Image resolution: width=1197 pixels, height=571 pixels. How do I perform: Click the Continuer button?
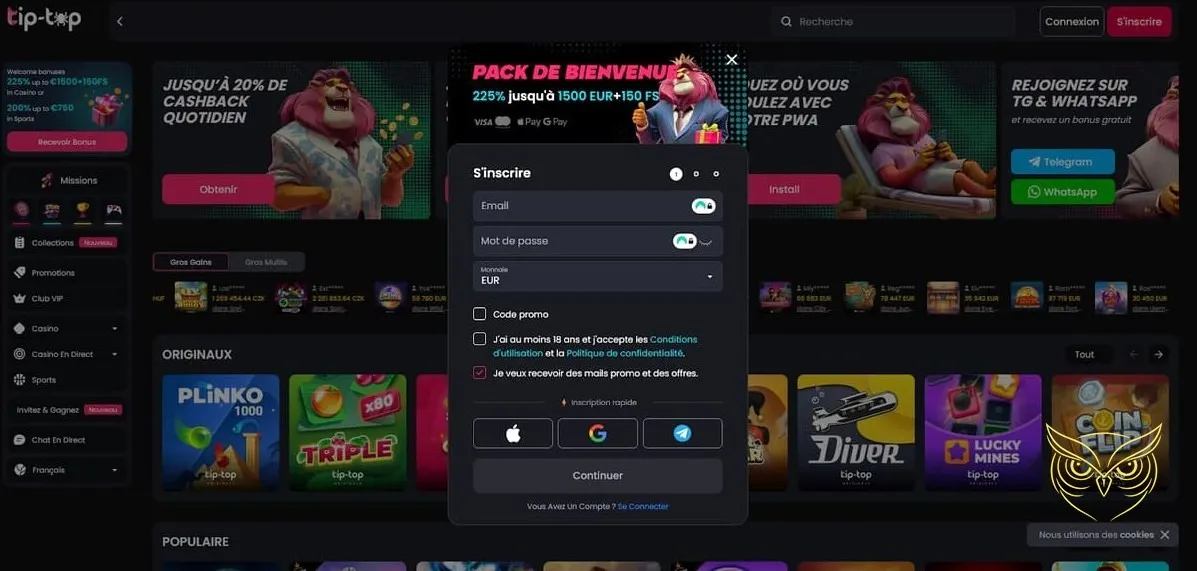click(x=598, y=476)
